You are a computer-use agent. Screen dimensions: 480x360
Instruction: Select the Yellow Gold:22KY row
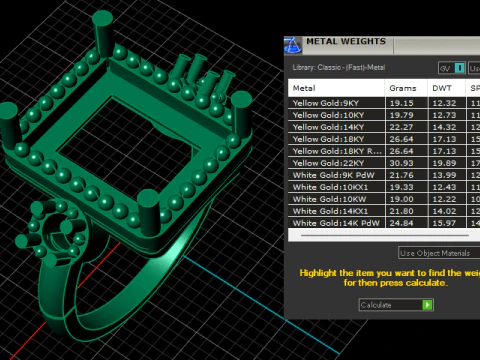point(384,163)
